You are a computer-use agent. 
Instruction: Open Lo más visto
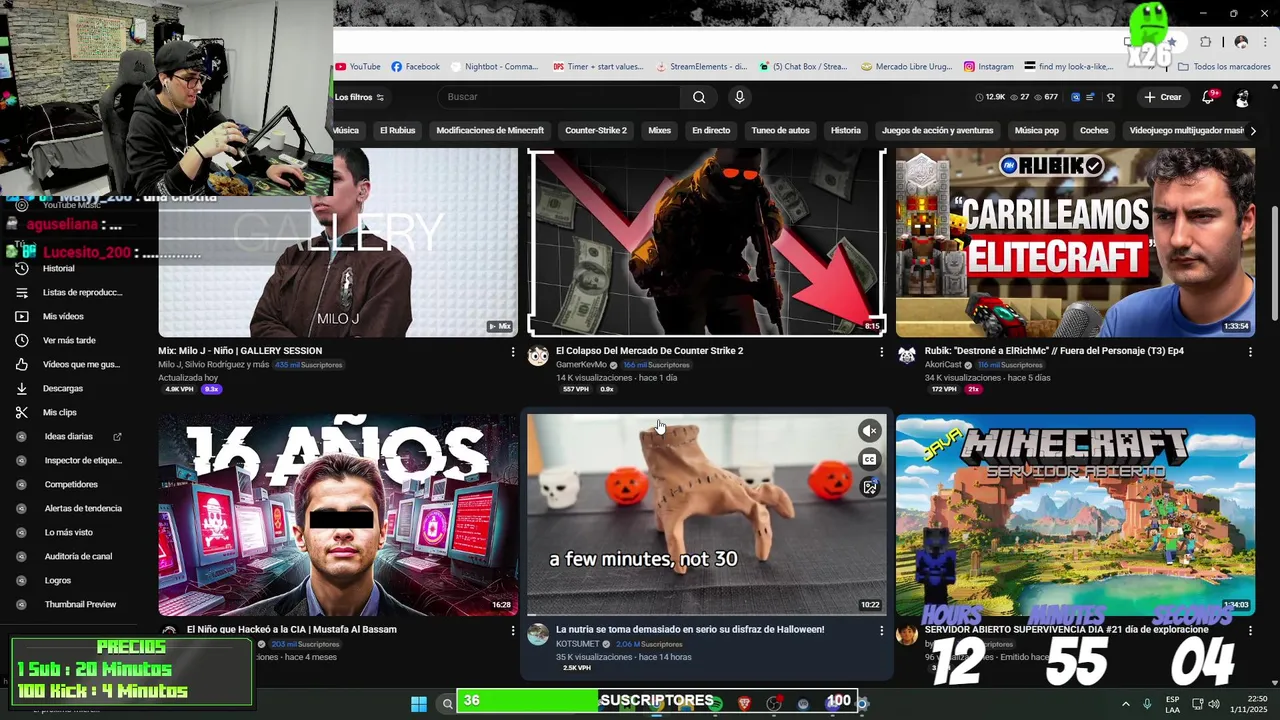(68, 532)
